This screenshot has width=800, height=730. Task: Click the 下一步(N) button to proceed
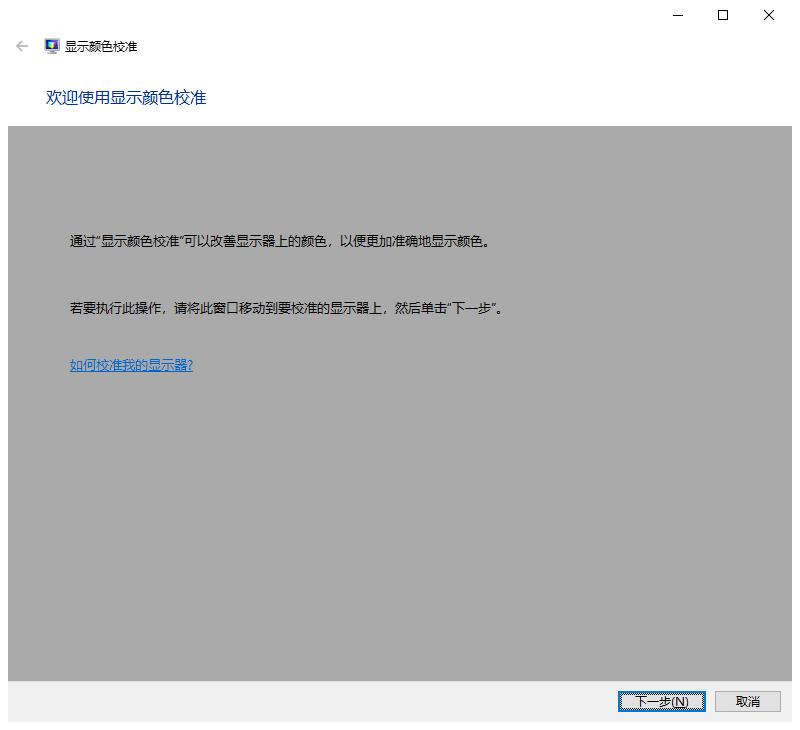661,701
